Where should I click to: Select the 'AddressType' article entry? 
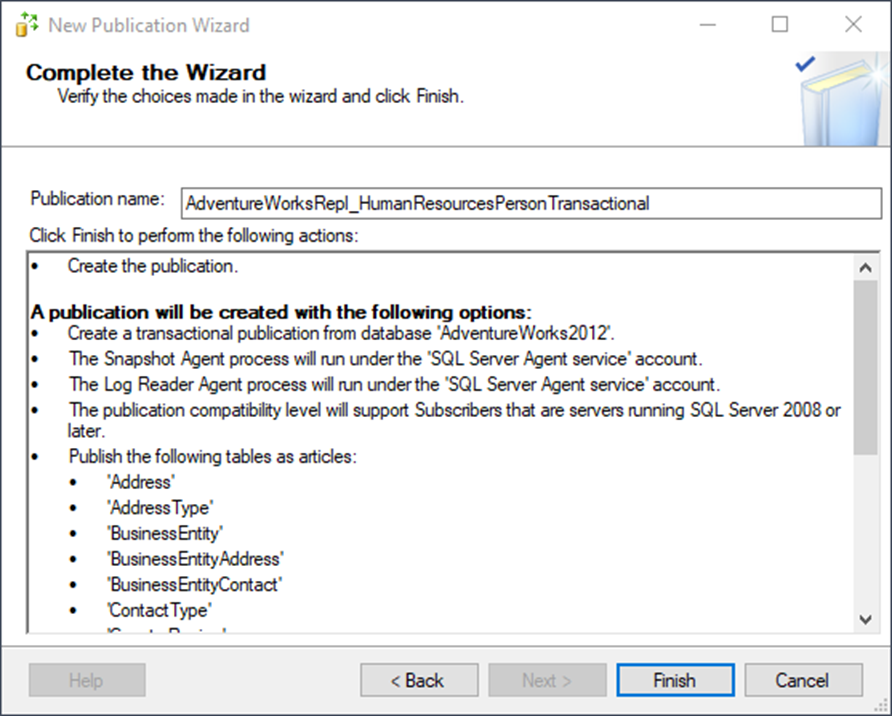[160, 508]
